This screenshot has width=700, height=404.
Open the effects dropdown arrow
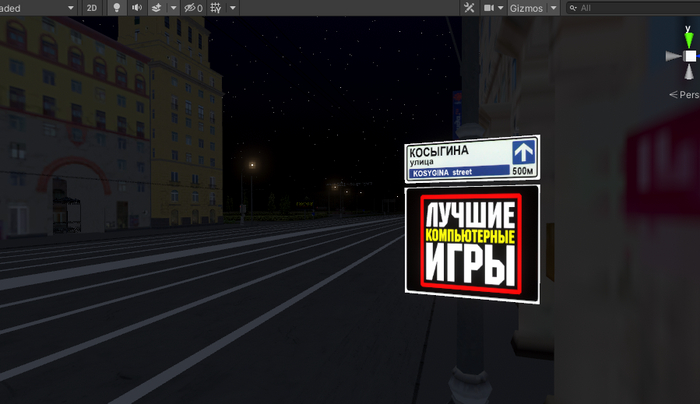click(173, 8)
